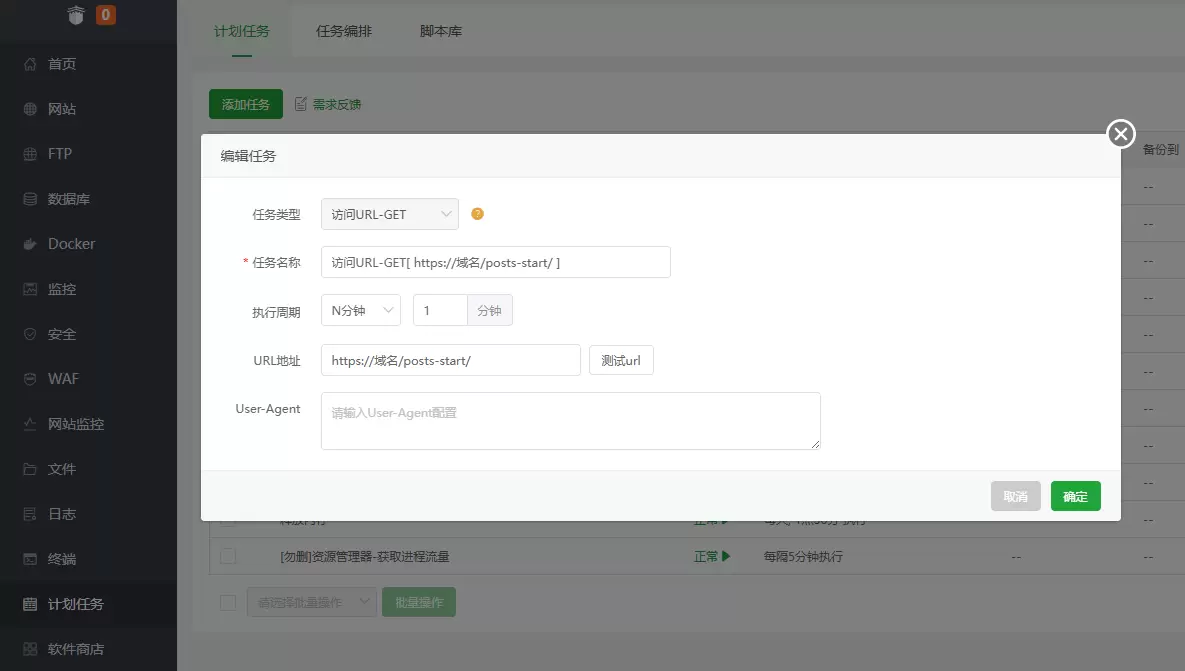Click the [勿删]资源管理器-获取进程流量 task name

(x=364, y=556)
